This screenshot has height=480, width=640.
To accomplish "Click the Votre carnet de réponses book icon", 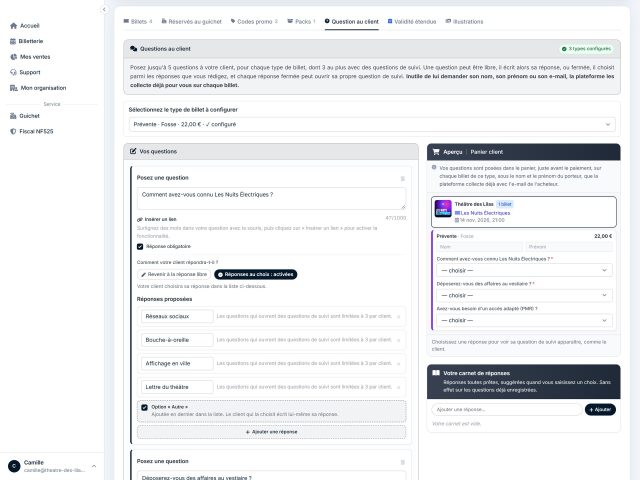I will [436, 373].
